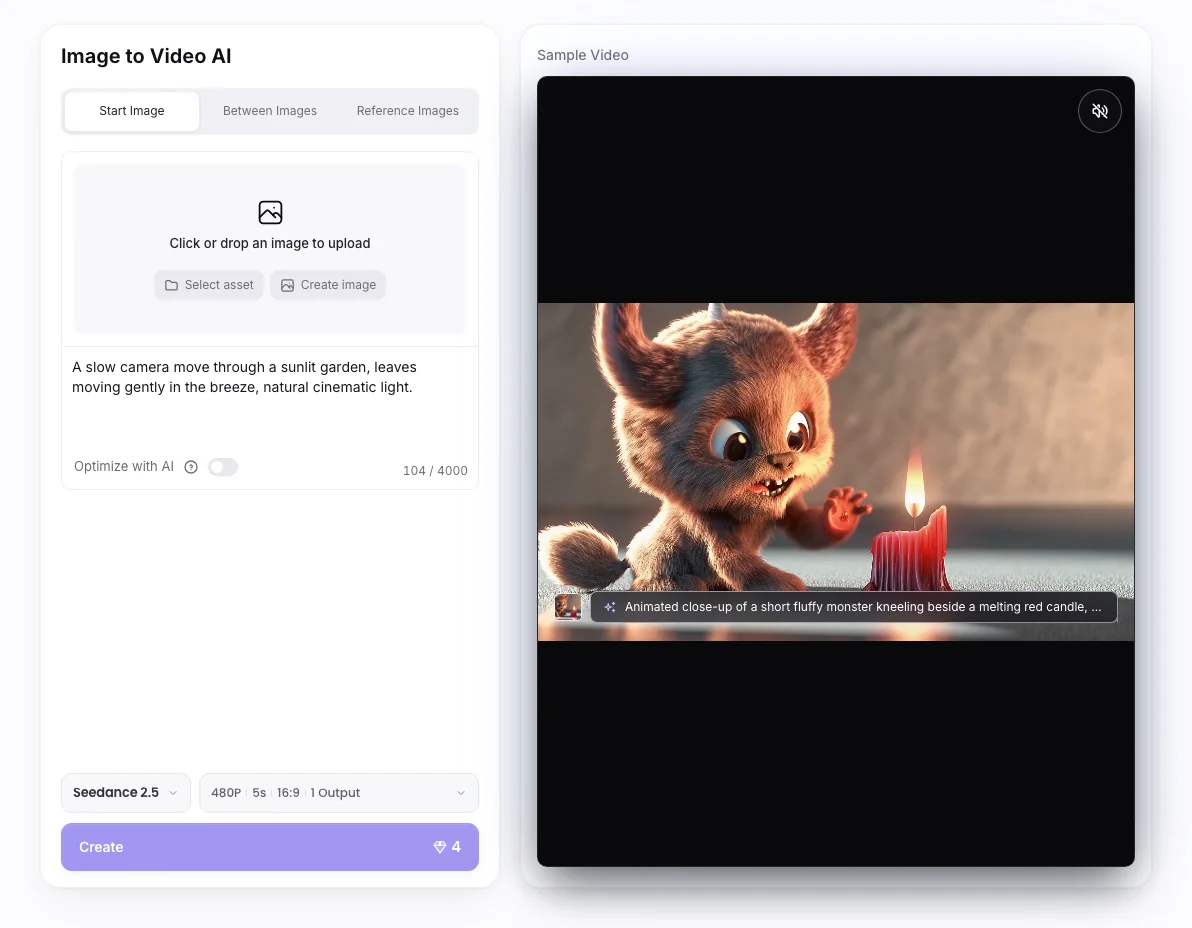Click the diamond credits icon on Create

pyautogui.click(x=439, y=847)
